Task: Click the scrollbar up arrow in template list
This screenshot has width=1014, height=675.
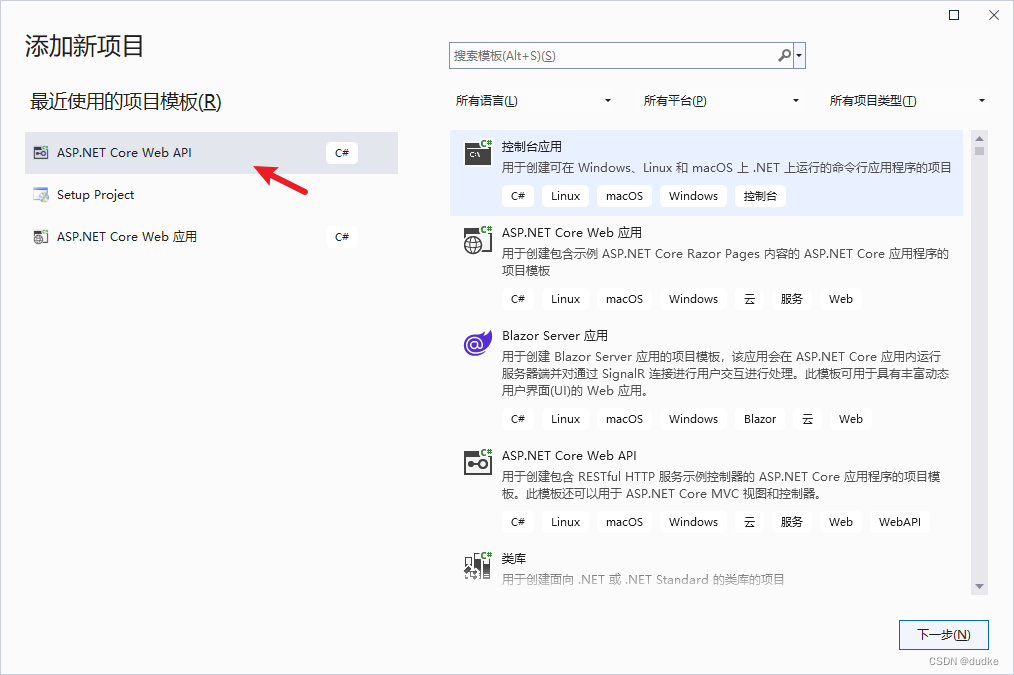Action: (x=979, y=138)
